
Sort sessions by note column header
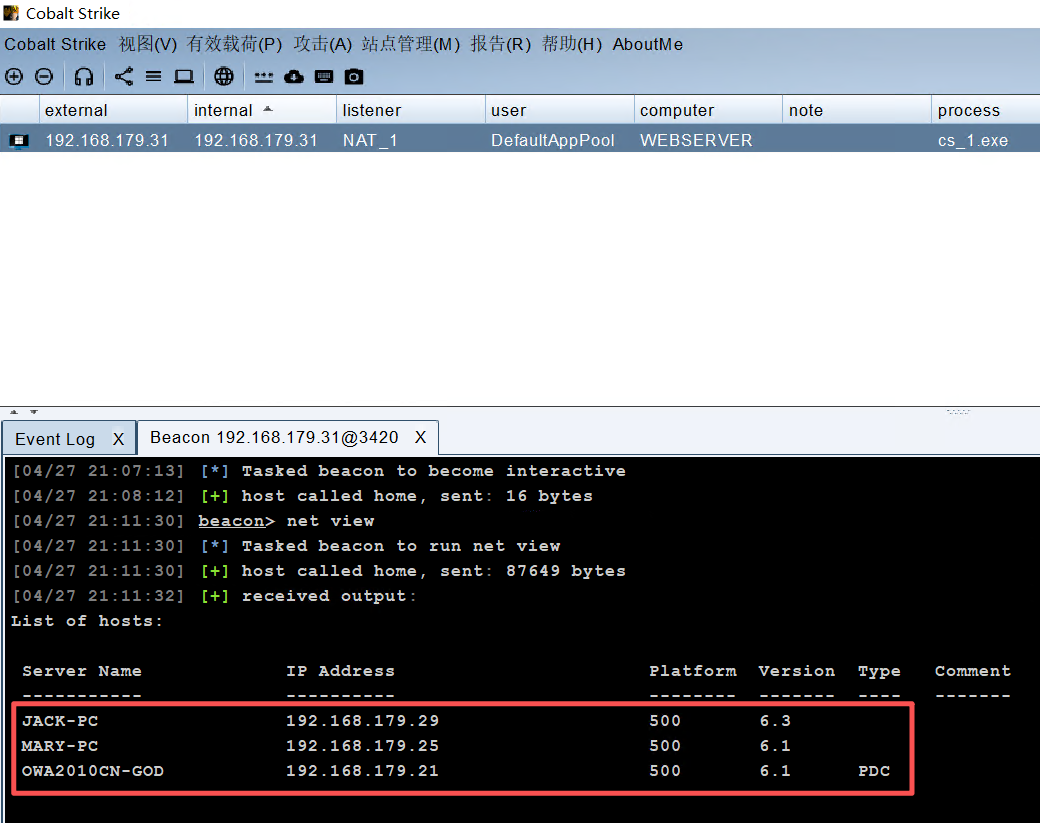pyautogui.click(x=856, y=110)
